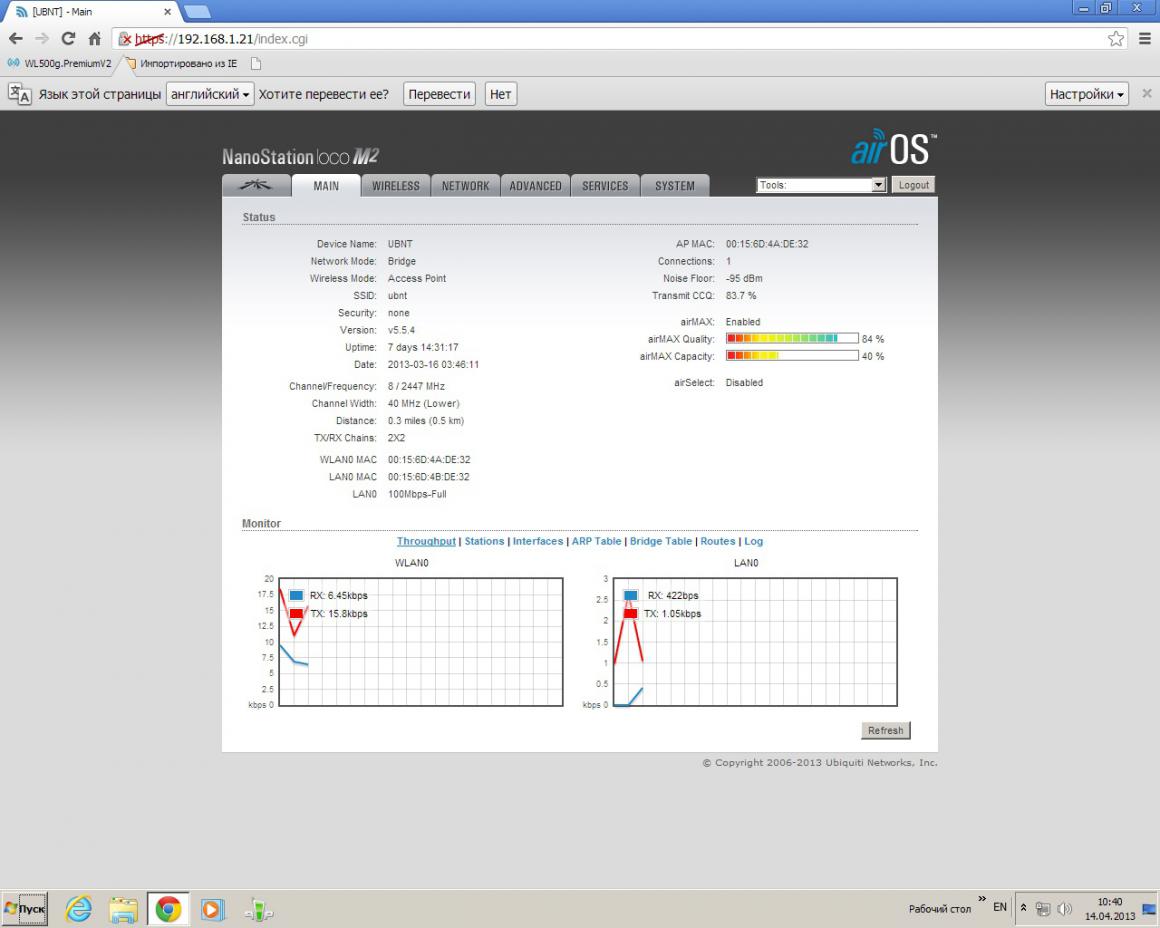Open the Chrome menu icon
Screen dimensions: 1160x928
pos(1145,38)
